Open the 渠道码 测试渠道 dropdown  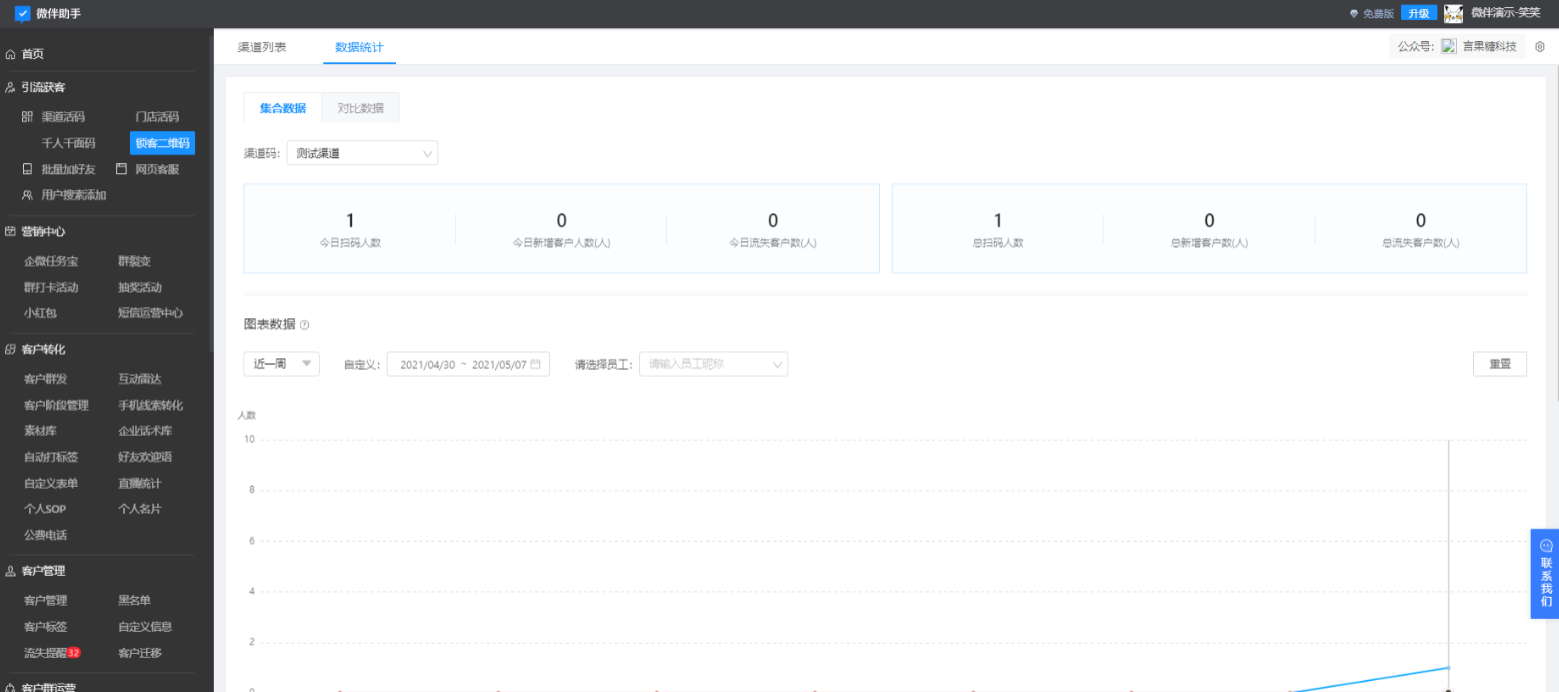coord(362,153)
